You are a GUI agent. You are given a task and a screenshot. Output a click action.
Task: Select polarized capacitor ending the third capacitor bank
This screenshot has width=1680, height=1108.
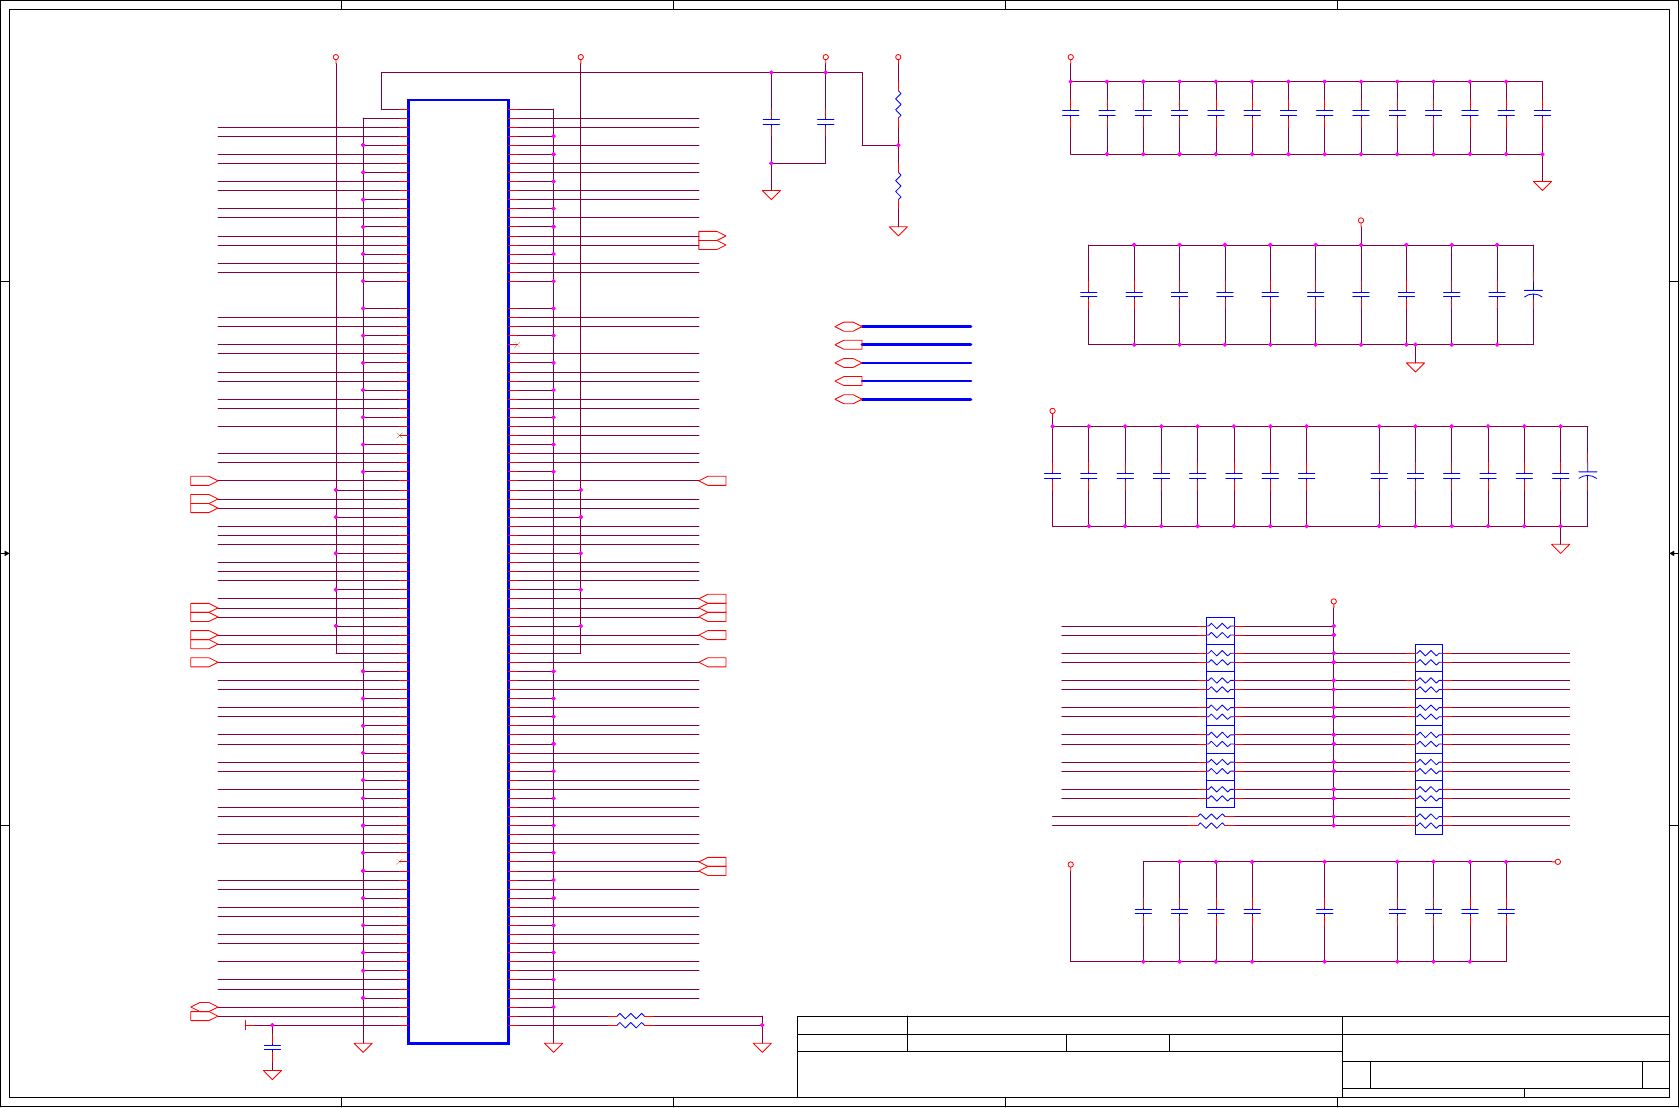tap(1587, 475)
